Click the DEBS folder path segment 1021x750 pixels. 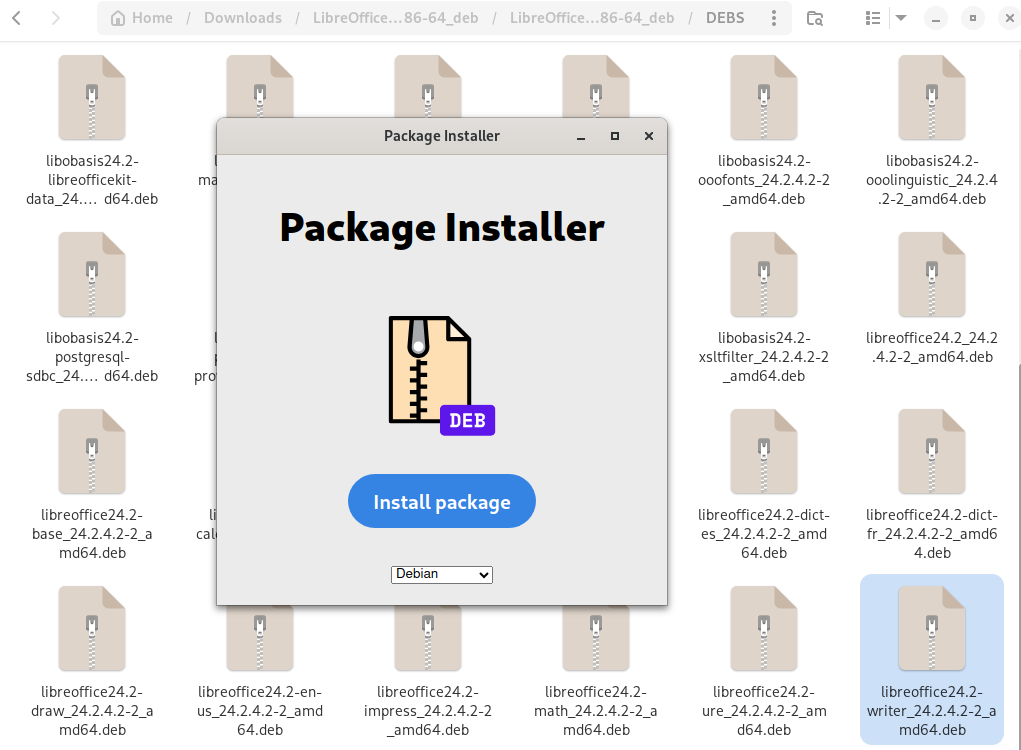coord(725,18)
